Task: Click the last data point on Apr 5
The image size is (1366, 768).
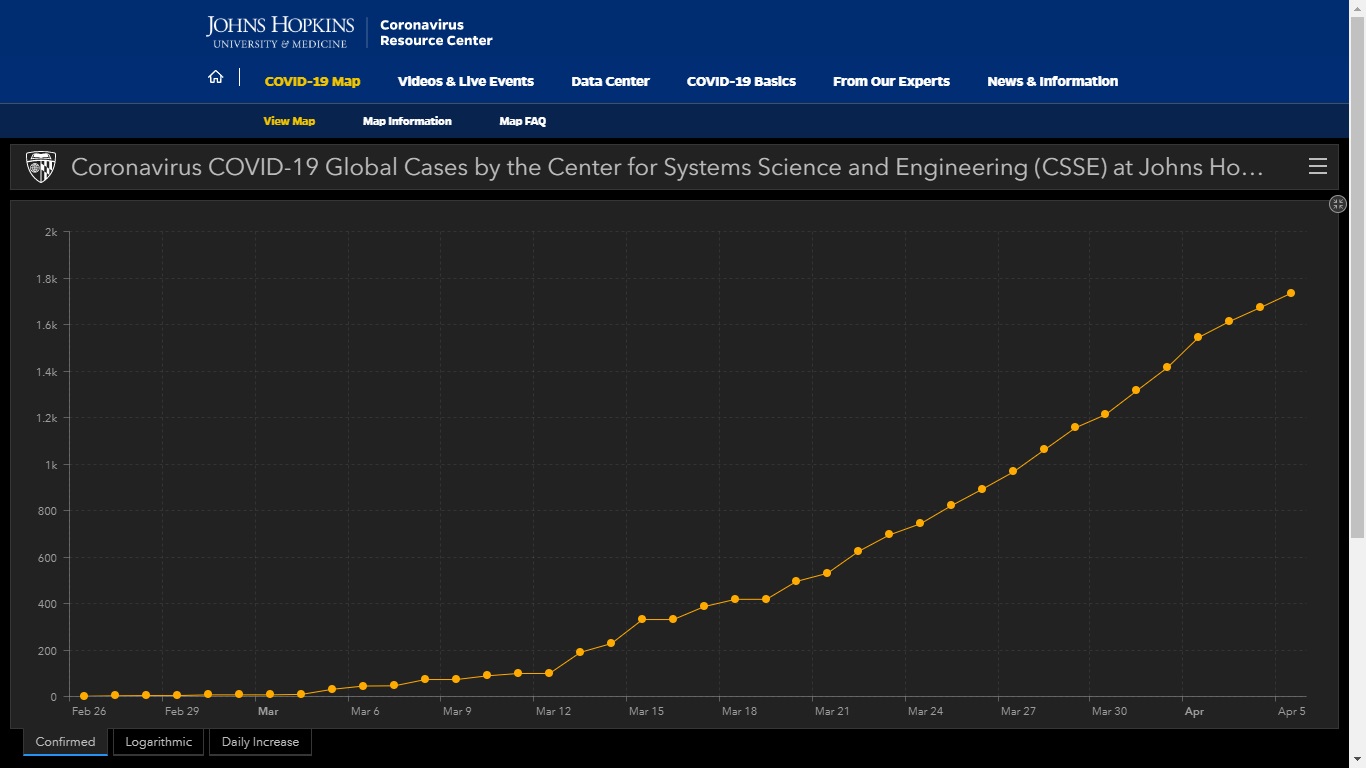Action: pos(1291,293)
